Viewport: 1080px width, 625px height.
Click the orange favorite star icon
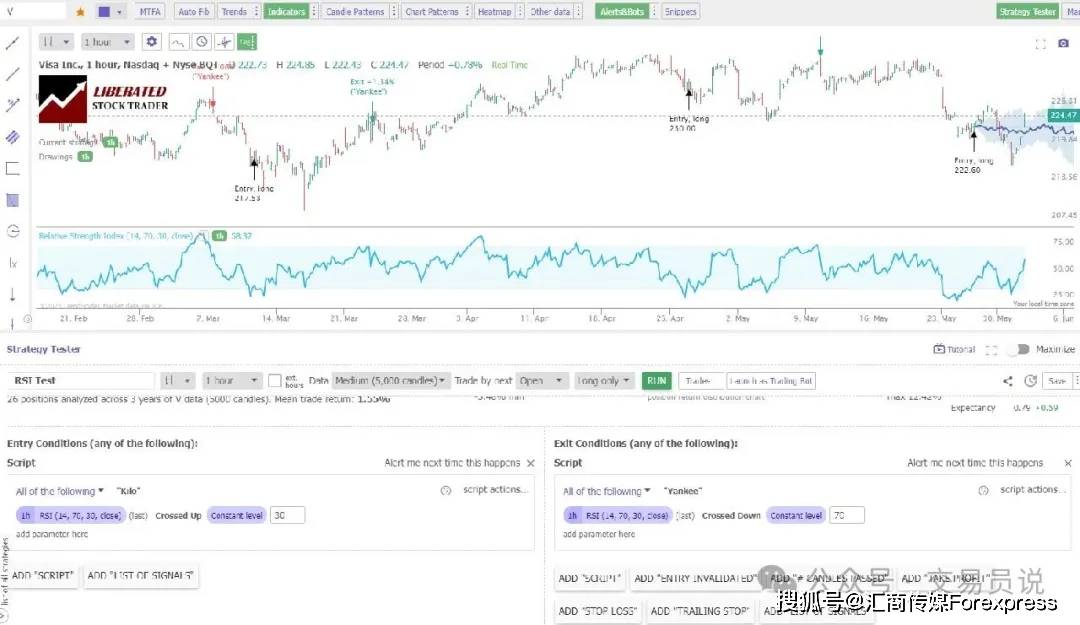80,12
